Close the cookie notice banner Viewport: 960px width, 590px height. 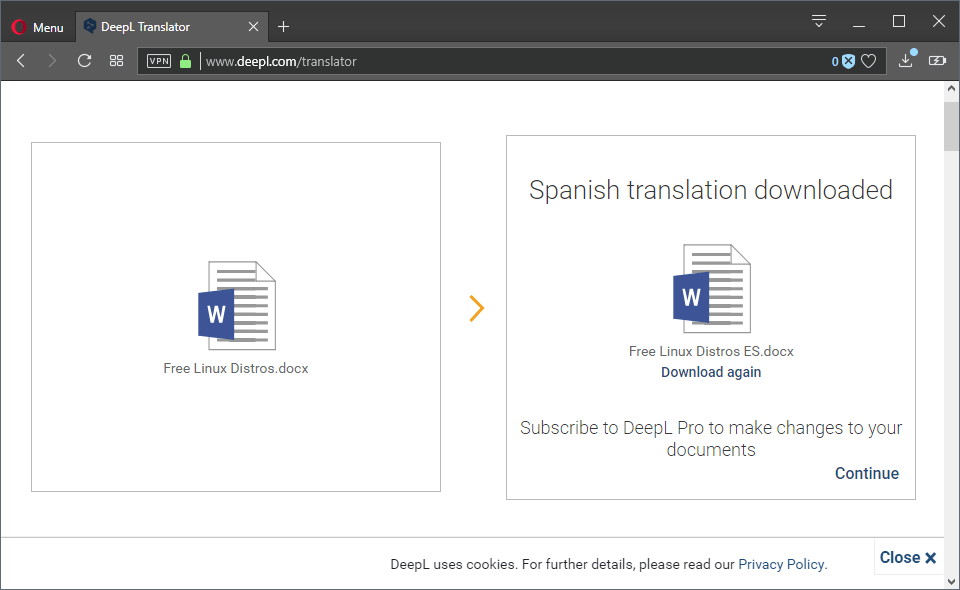pyautogui.click(x=908, y=558)
